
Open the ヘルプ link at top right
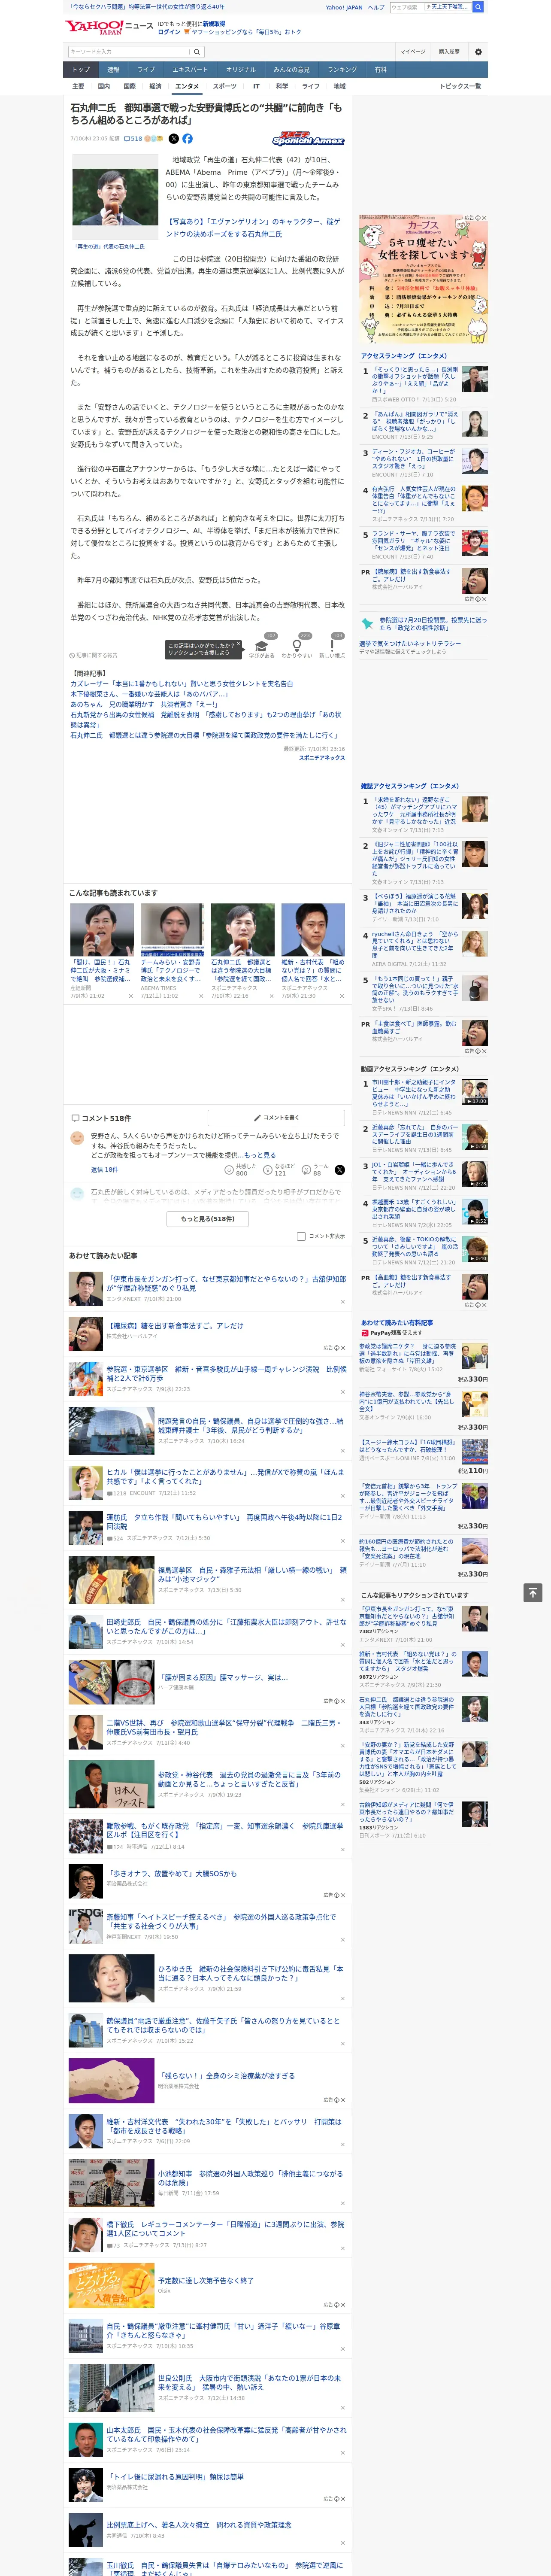[376, 7]
